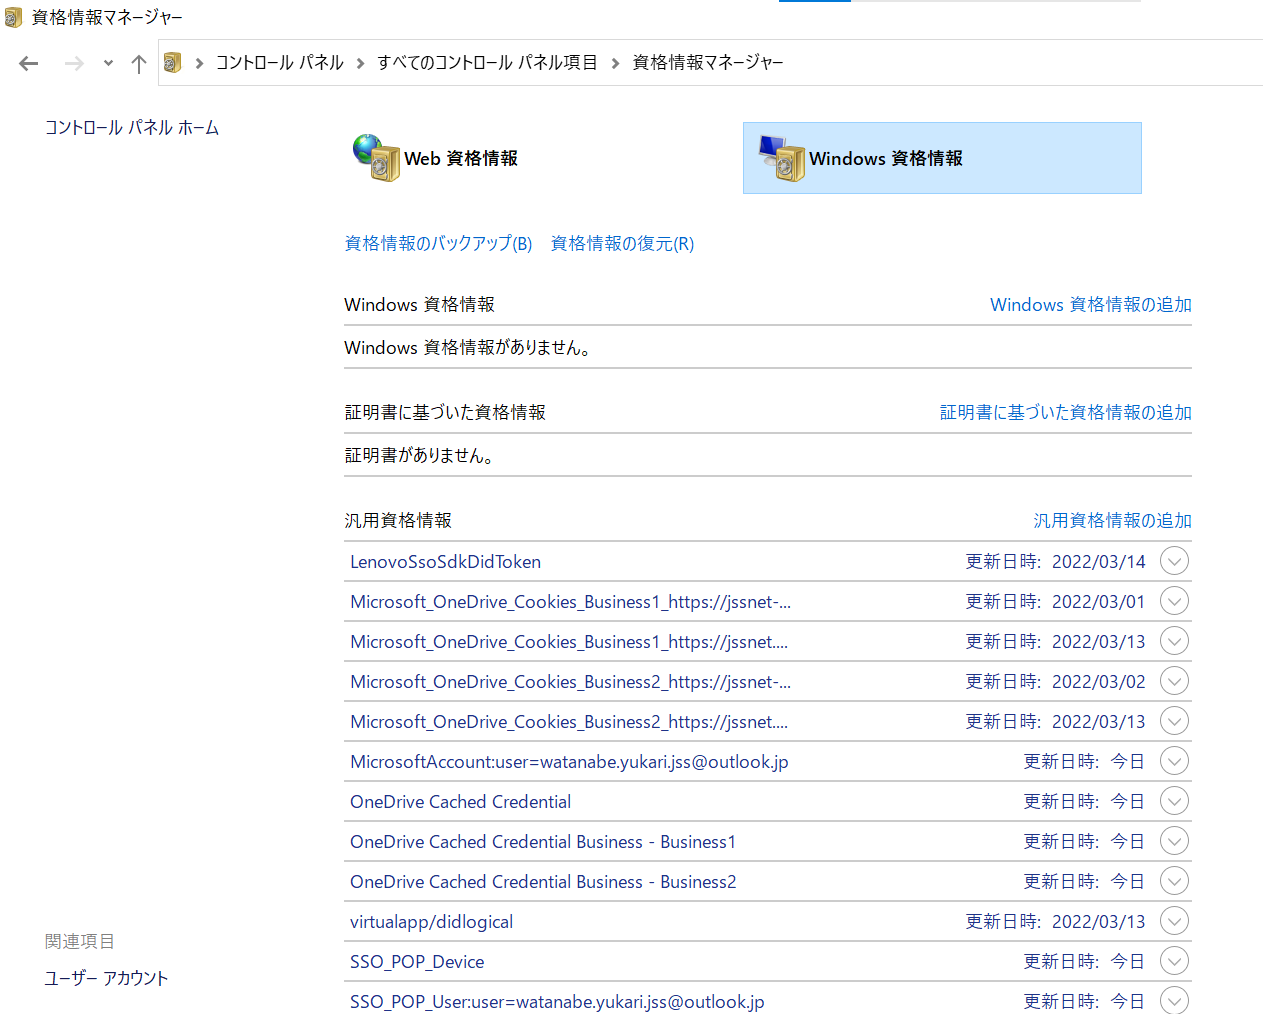Image resolution: width=1263 pixels, height=1018 pixels.
Task: Select the 資格情報マネージャー breadcrumb
Action: pyautogui.click(x=708, y=62)
